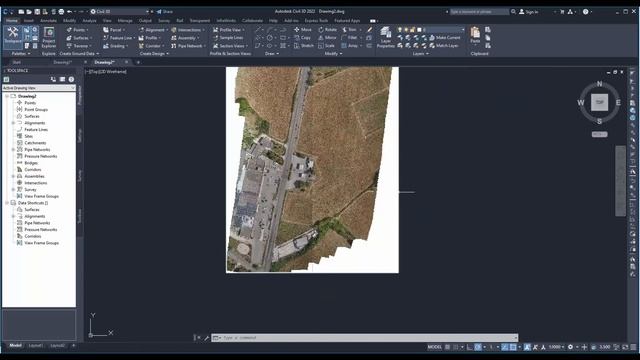Expand the Create Ground Data panel dropdown
Screen dimensions: 640x360
79,53
